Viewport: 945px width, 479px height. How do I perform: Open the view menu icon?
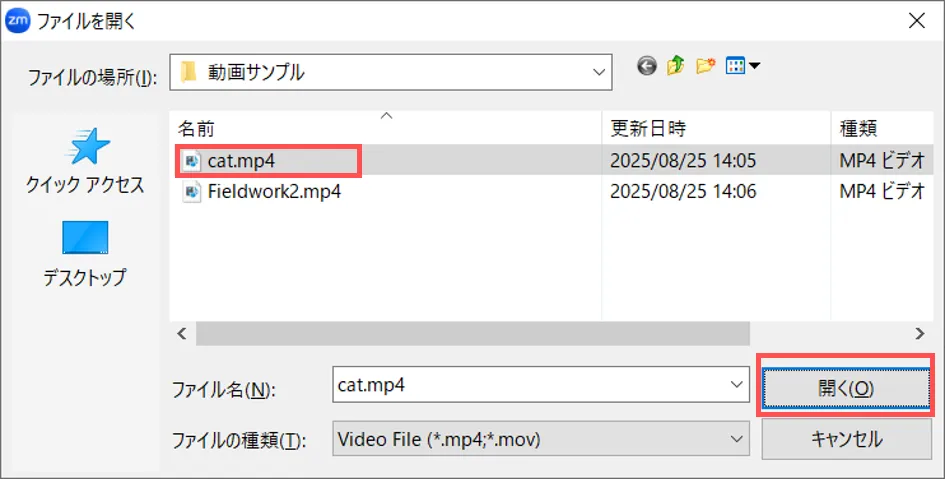pos(742,67)
